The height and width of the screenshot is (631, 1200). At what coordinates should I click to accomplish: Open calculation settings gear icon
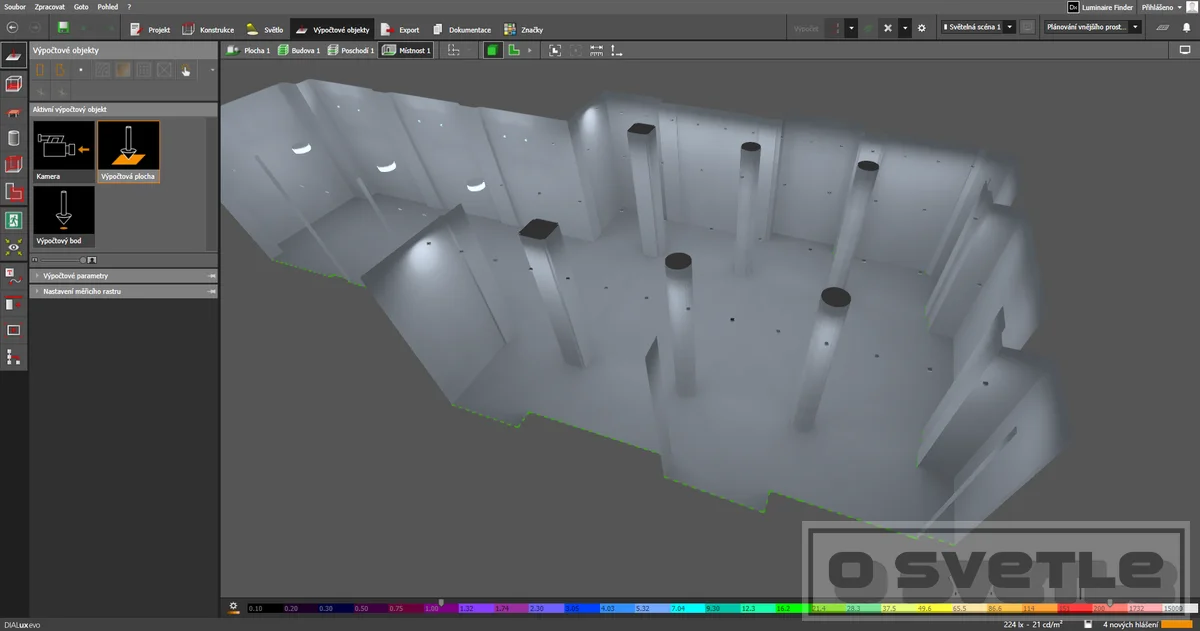[922, 28]
